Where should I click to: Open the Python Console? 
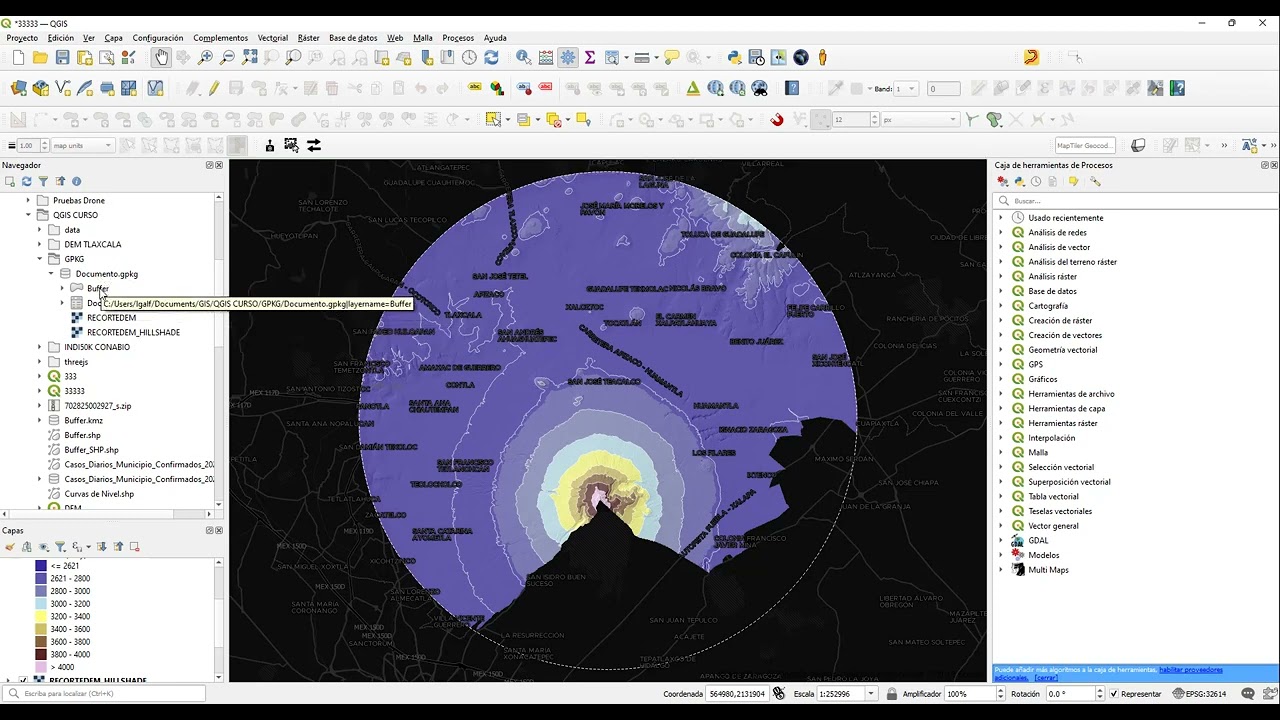click(x=735, y=58)
